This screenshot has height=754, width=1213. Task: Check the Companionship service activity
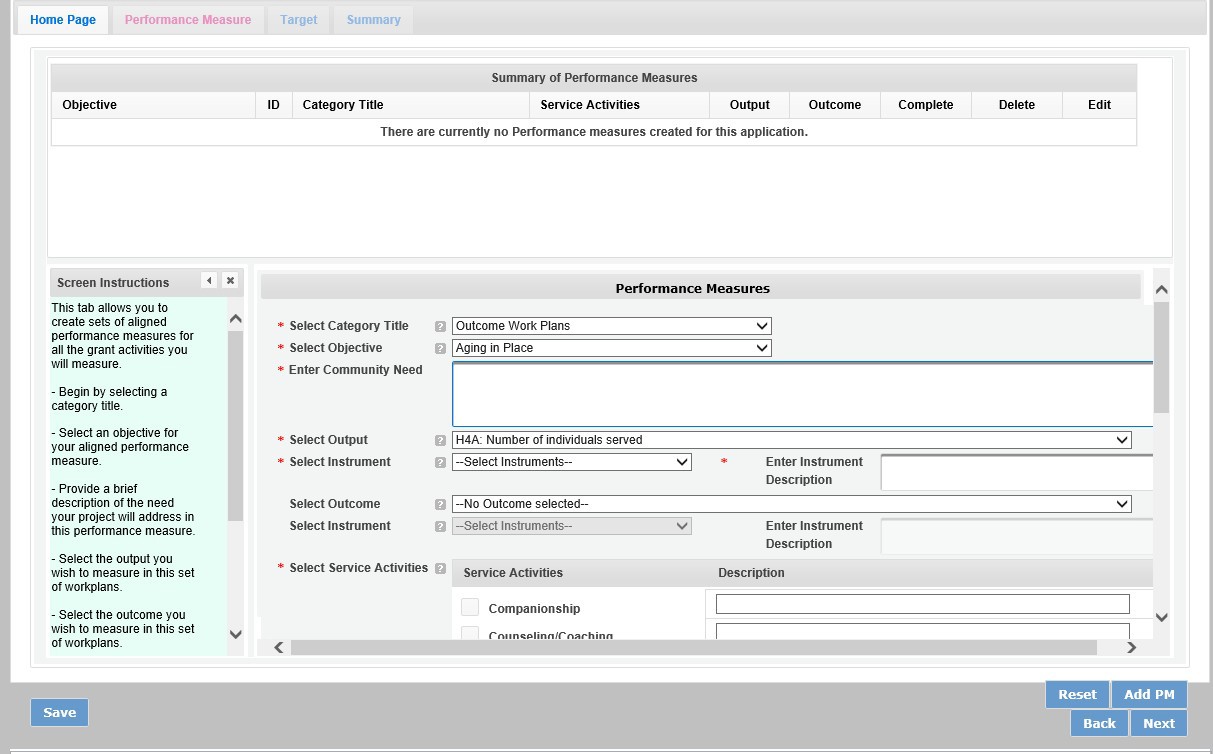(x=470, y=607)
